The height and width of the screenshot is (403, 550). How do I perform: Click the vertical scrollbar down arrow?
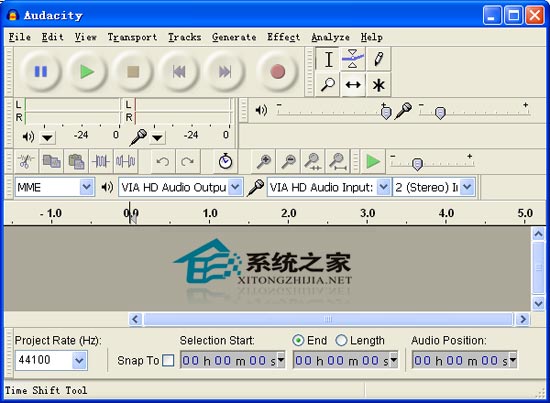(x=538, y=303)
